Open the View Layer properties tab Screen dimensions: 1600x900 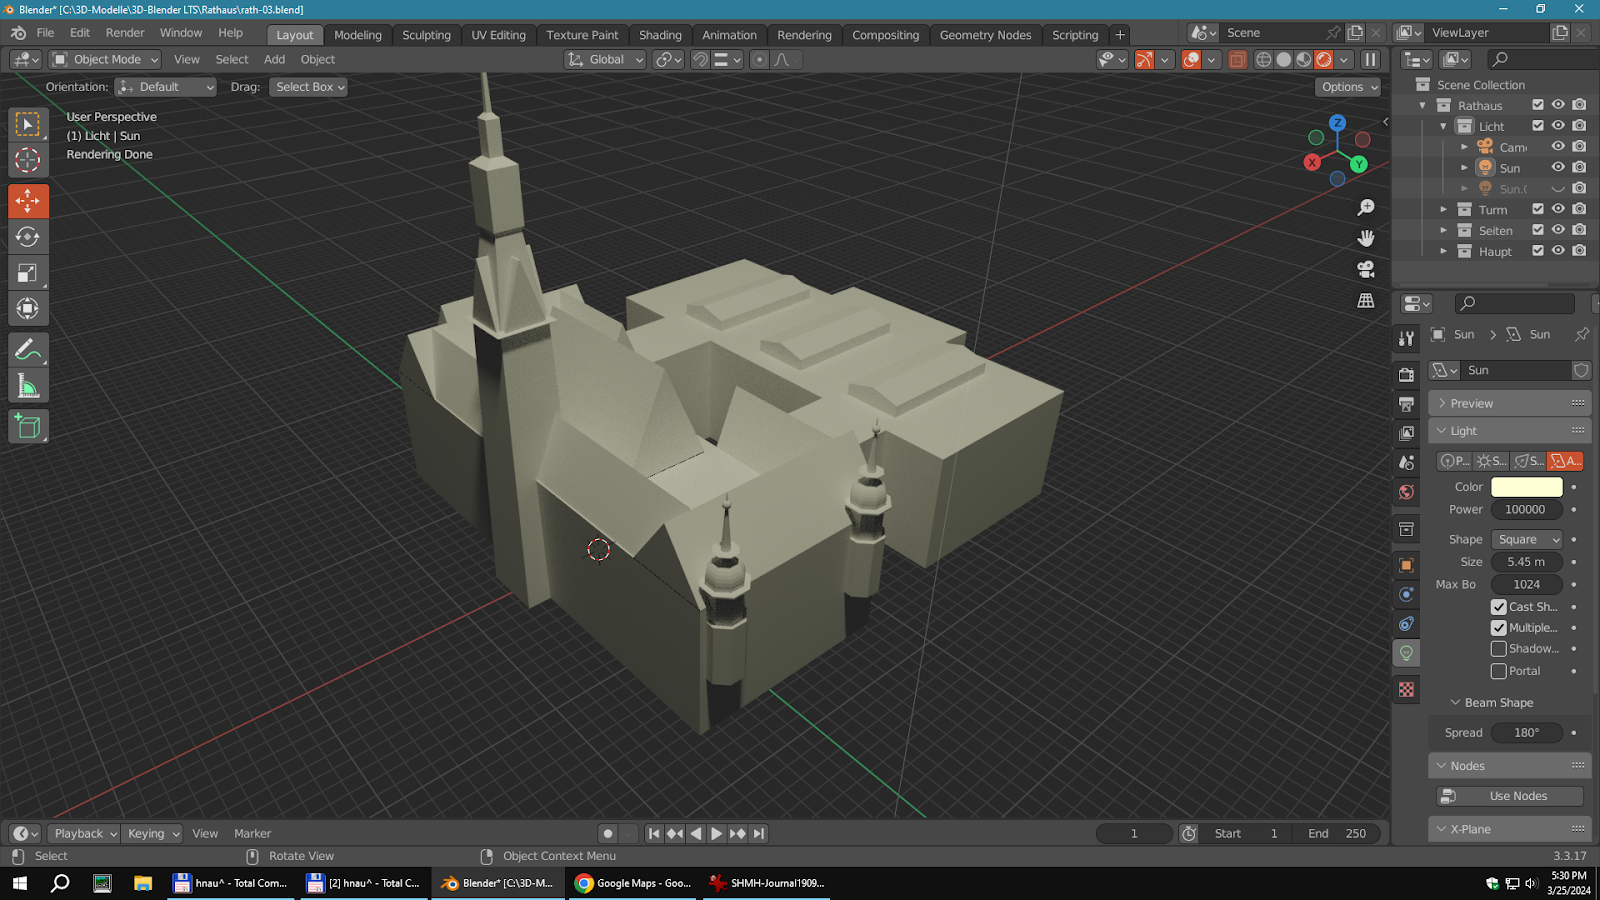point(1407,433)
